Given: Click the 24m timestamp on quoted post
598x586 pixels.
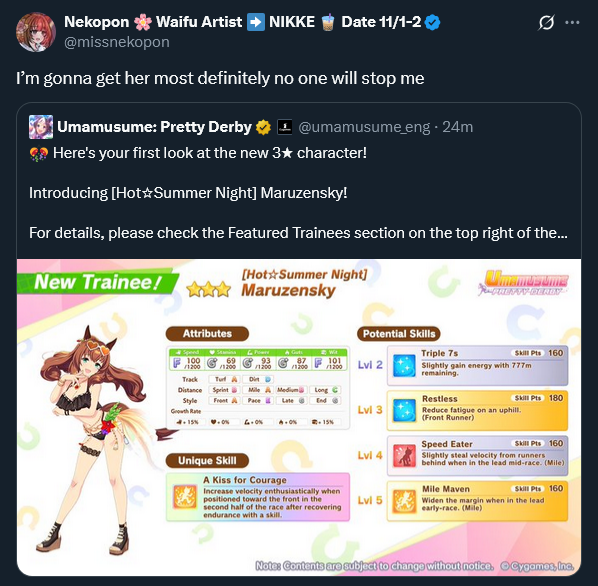Looking at the screenshot, I should (x=458, y=127).
